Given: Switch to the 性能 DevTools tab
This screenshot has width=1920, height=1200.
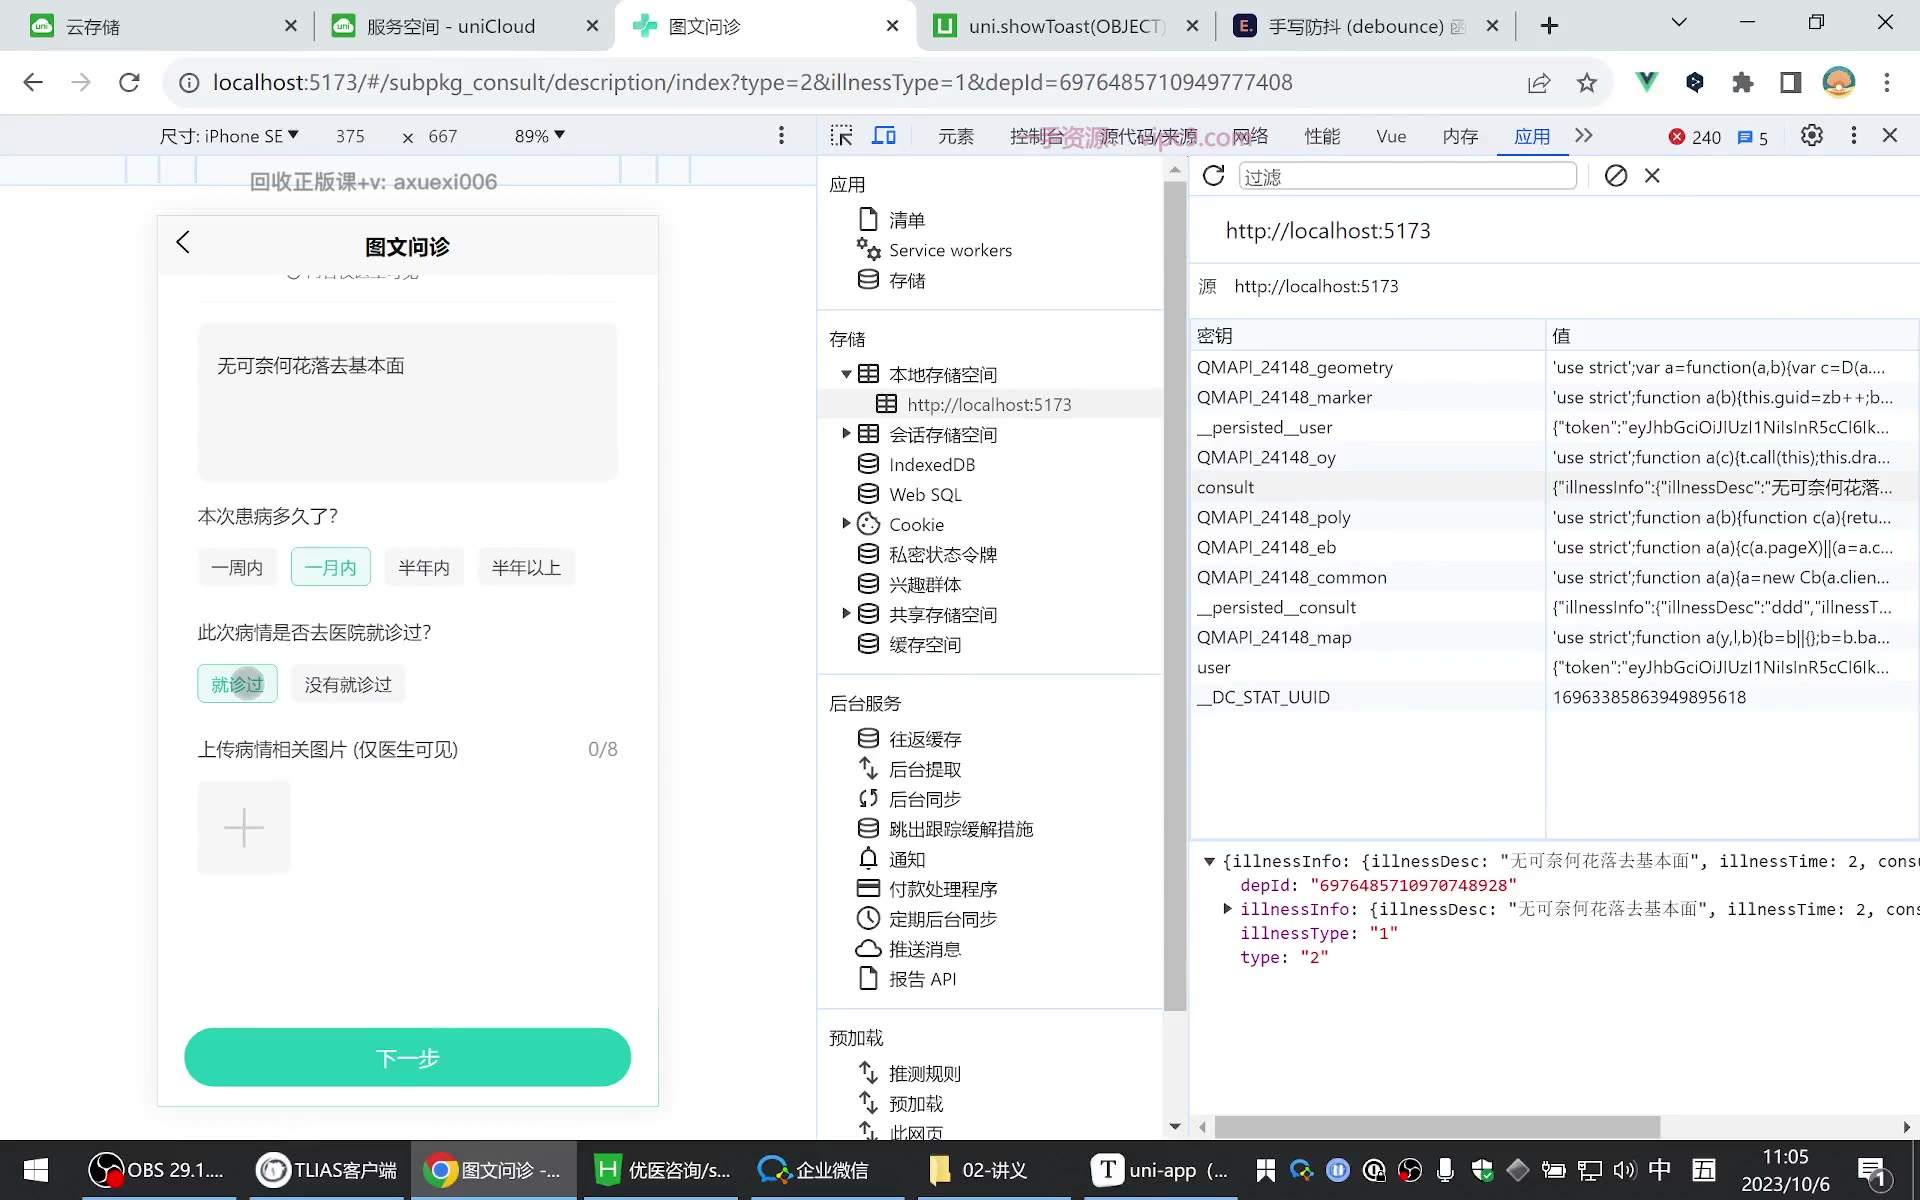Looking at the screenshot, I should (1322, 136).
